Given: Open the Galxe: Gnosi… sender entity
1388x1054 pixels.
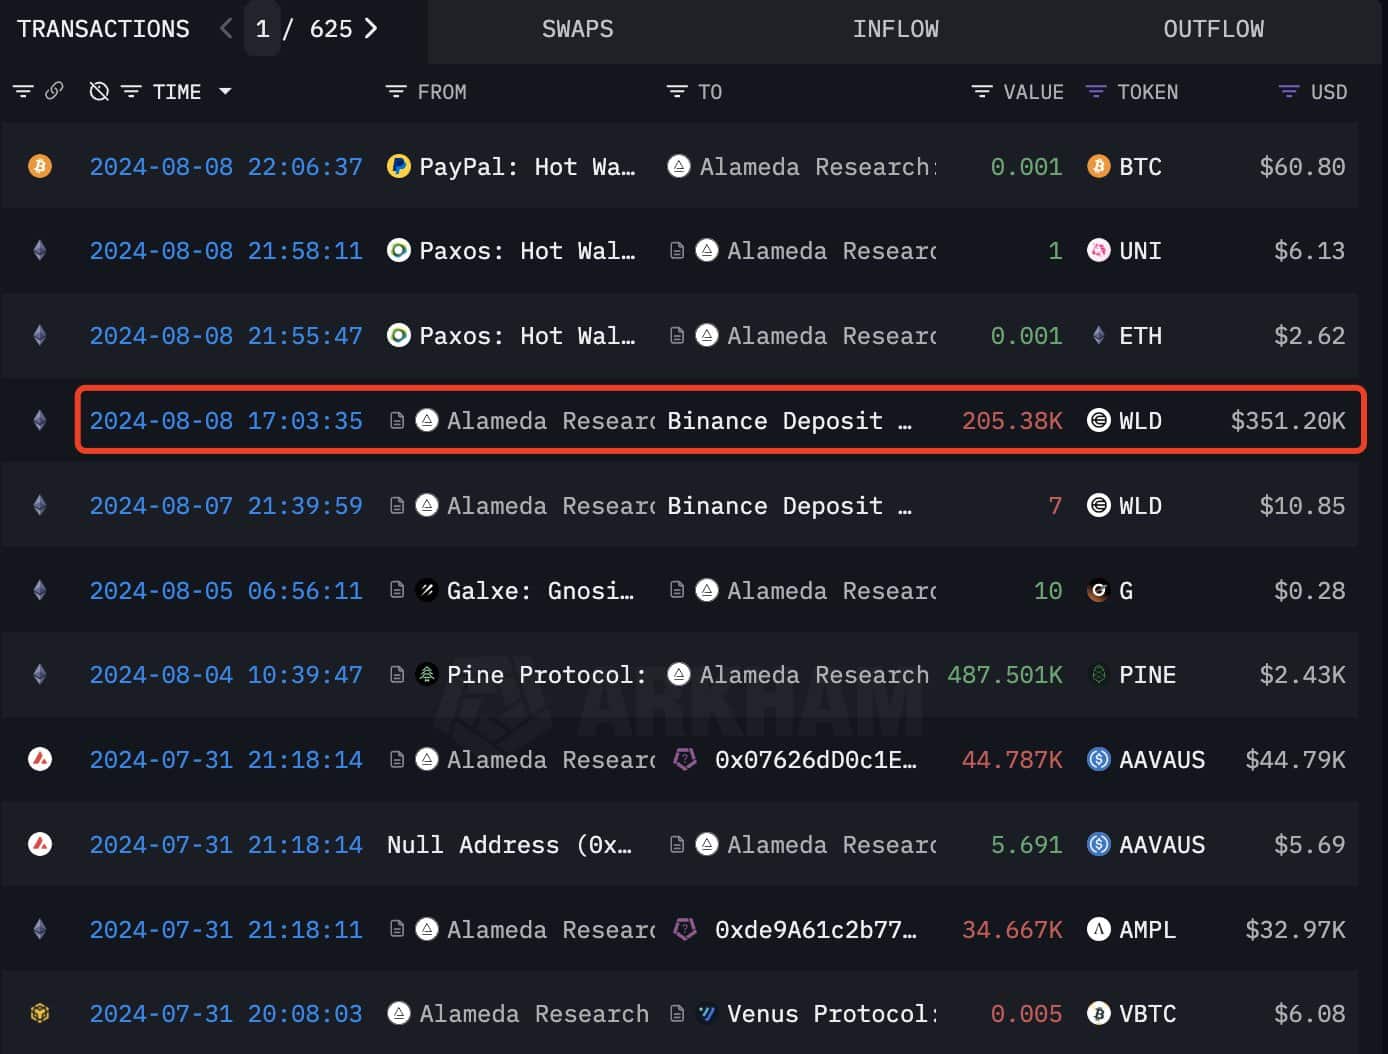Looking at the screenshot, I should (540, 590).
